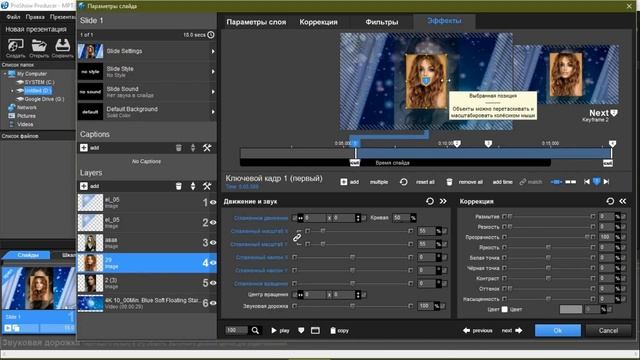Hide layer 2 el_05 via eye icon
Screen dimensions: 640x360
point(213,222)
